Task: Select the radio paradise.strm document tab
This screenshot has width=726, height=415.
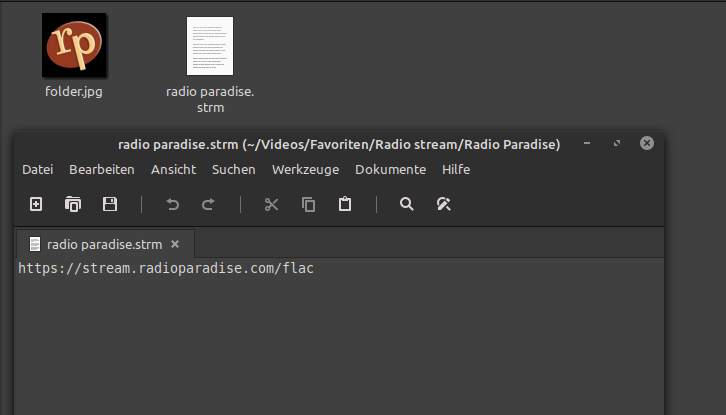Action: (105, 244)
